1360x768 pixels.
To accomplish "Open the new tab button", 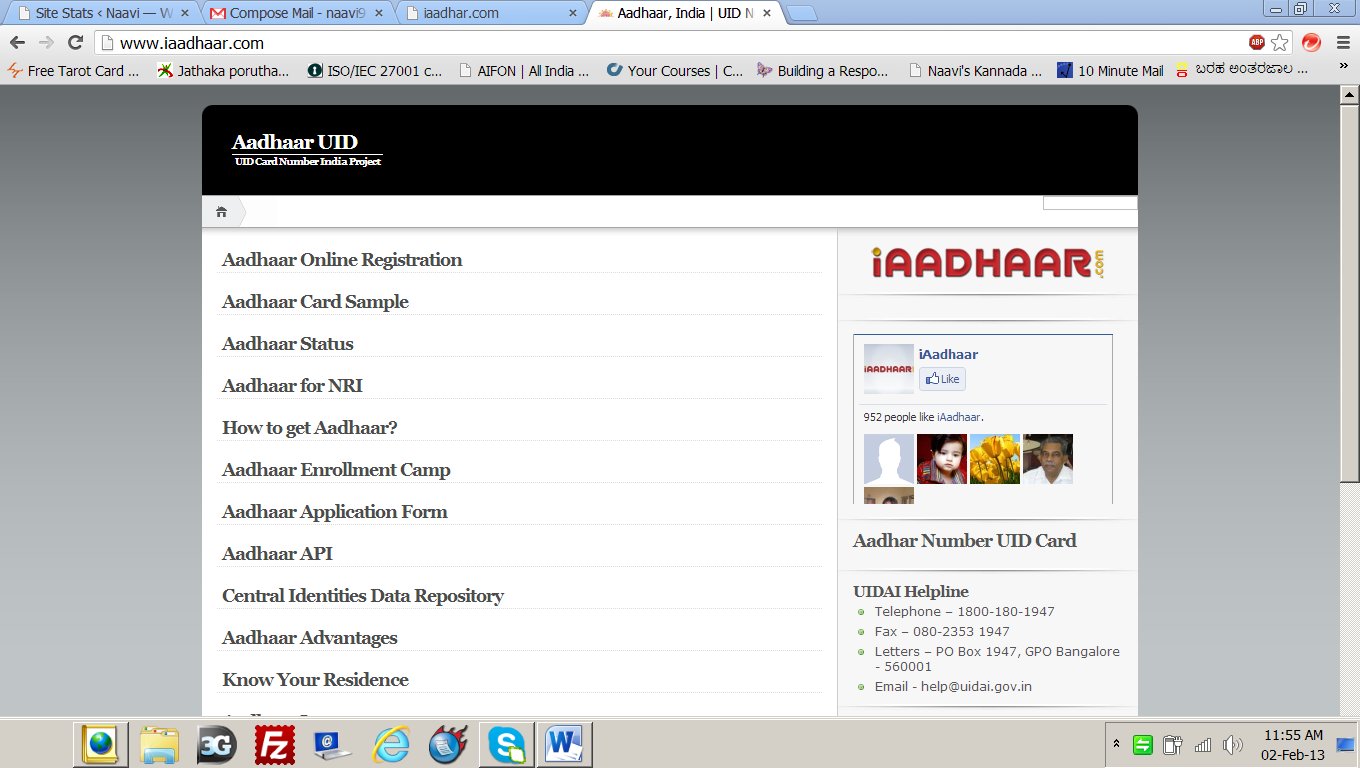I will click(x=801, y=14).
